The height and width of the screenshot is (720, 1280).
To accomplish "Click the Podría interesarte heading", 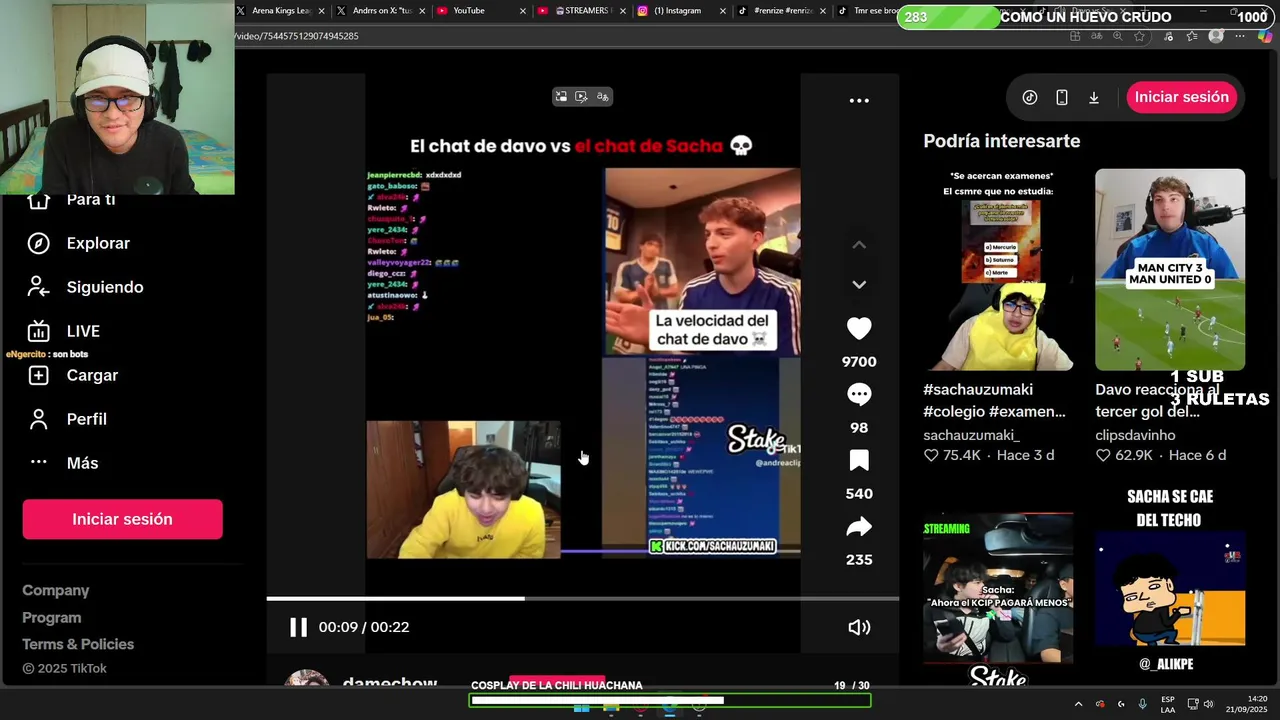I will pos(1002,141).
